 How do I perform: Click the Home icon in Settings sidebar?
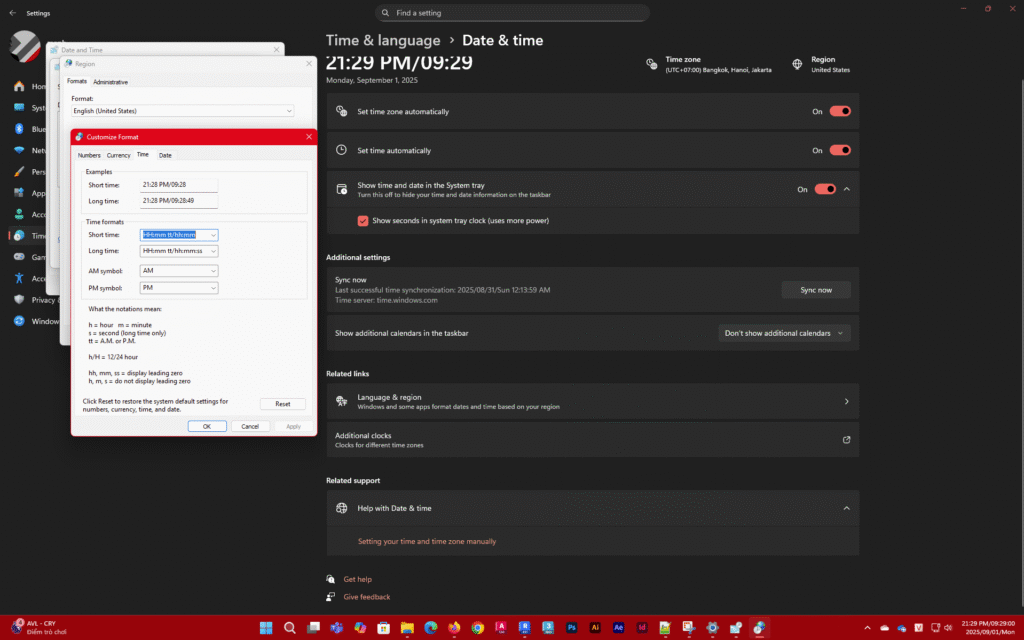[x=19, y=86]
